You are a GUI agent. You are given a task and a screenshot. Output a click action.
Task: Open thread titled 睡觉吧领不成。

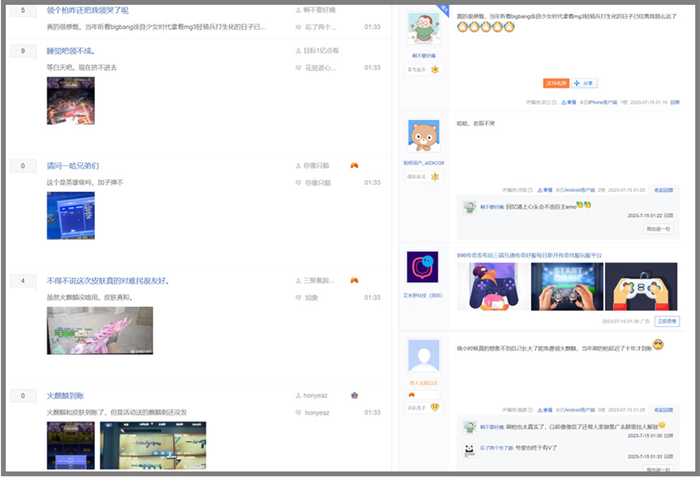pyautogui.click(x=70, y=50)
